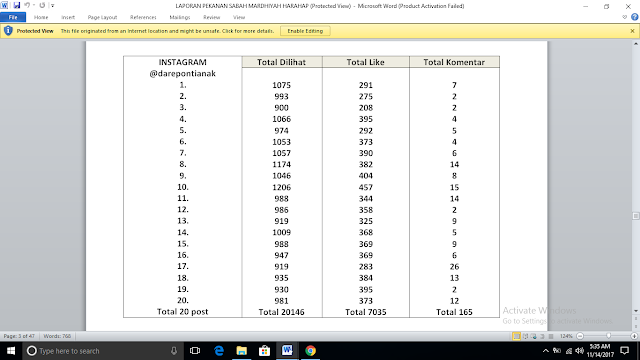Screen dimensions: 640x360
Task: Click the Undo arrow icon
Action: (27, 5)
